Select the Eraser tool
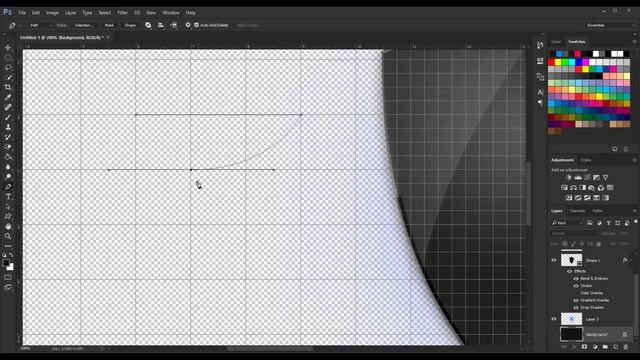The height and width of the screenshot is (360, 640). coord(8,147)
